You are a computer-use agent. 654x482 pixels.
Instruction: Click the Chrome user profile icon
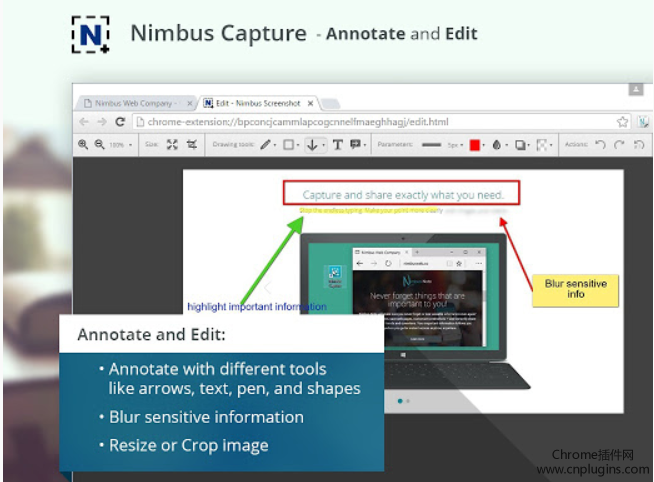[636, 89]
